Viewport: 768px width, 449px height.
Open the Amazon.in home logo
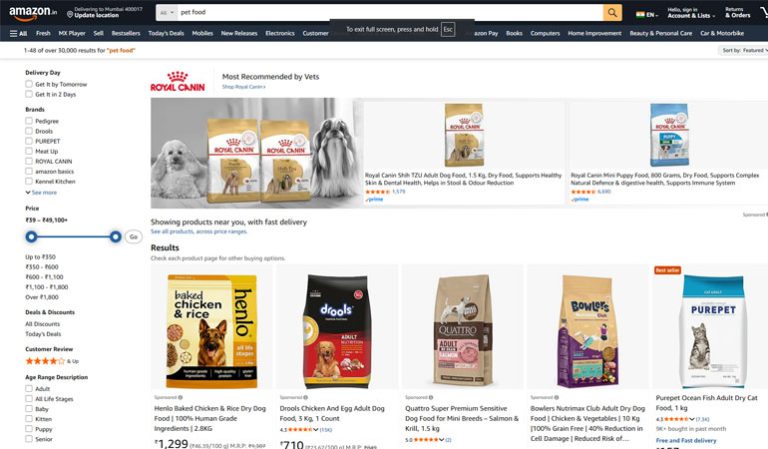(33, 13)
